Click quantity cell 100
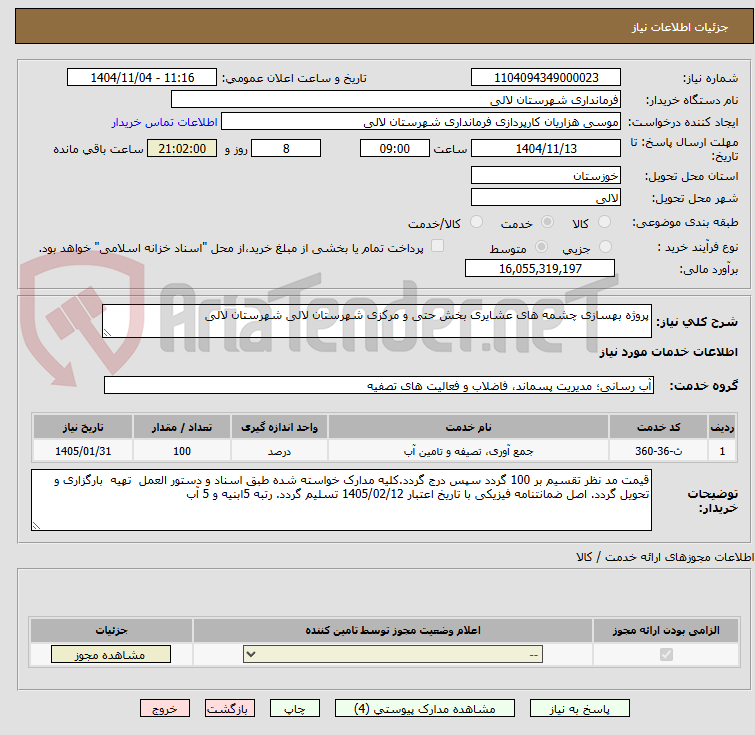755x735 pixels. pyautogui.click(x=182, y=451)
